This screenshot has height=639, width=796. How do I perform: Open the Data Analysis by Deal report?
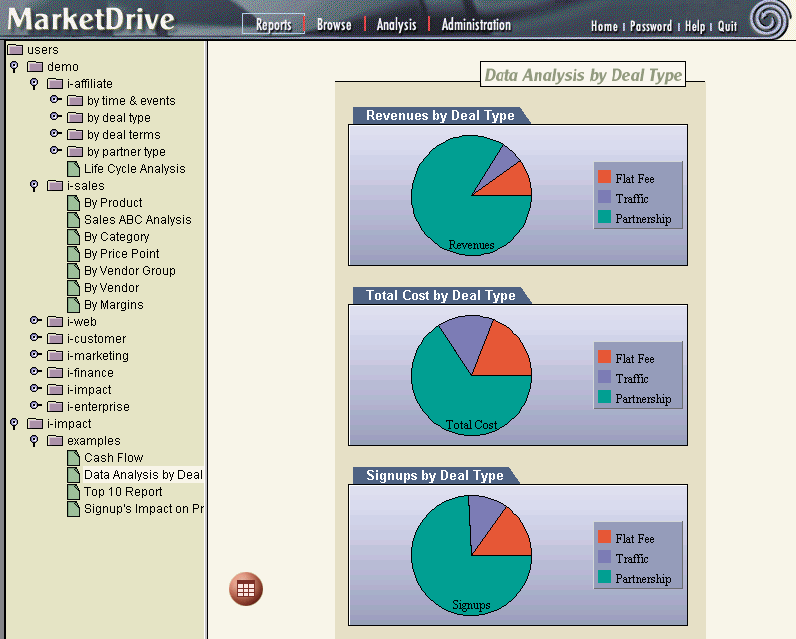(143, 475)
